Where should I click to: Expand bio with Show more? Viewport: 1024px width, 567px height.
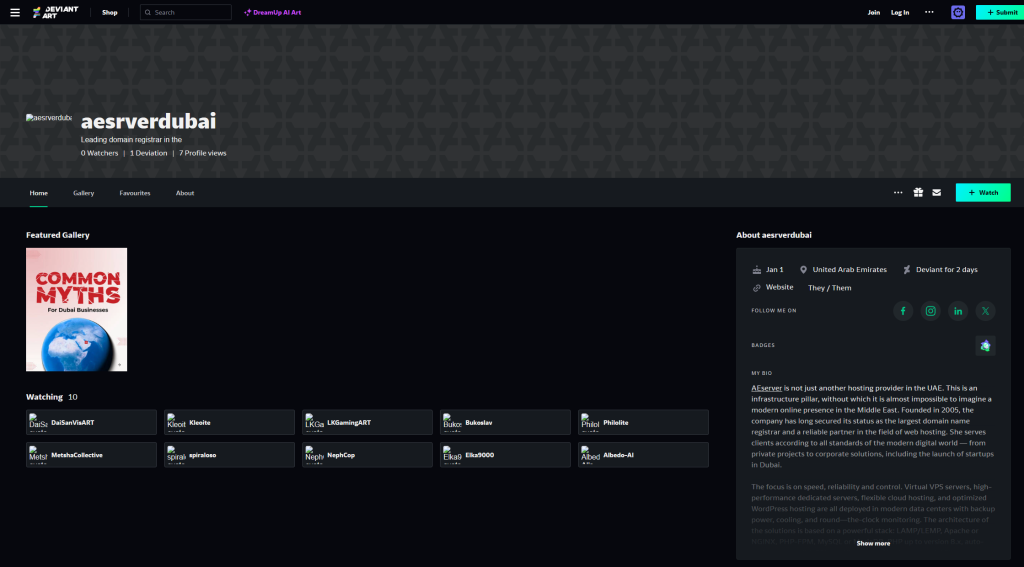873,543
